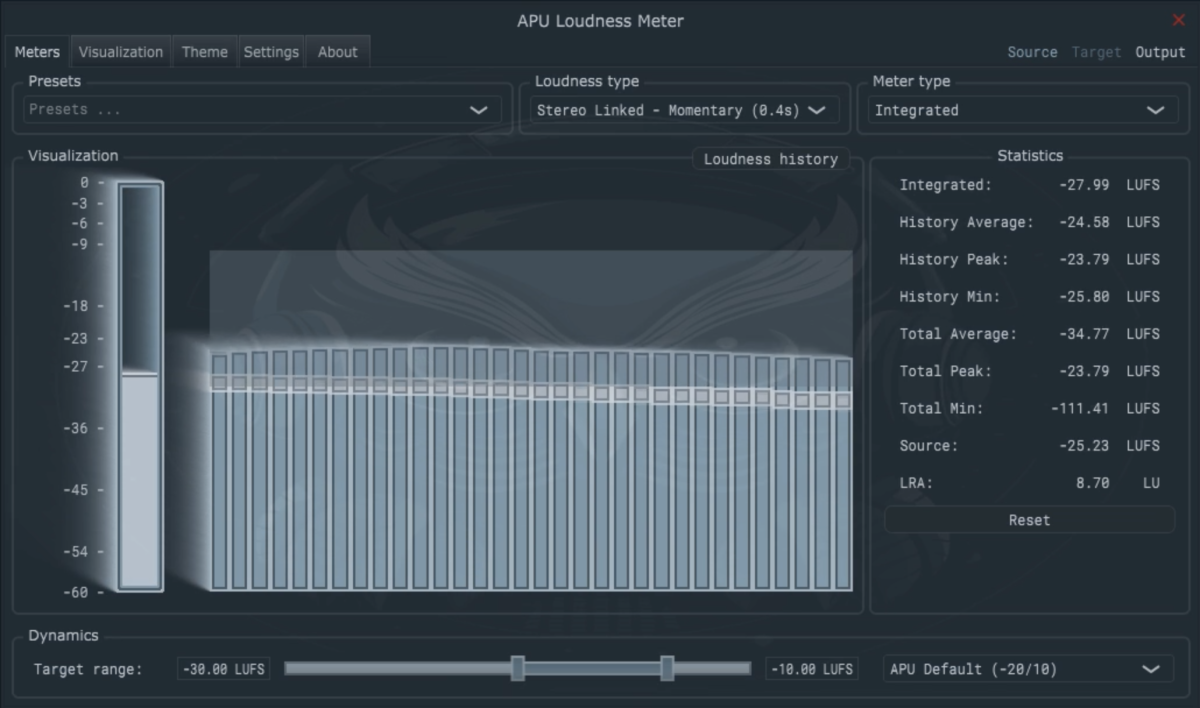Click the -18 scale mark
Viewport: 1200px width, 708px height.
[76, 306]
